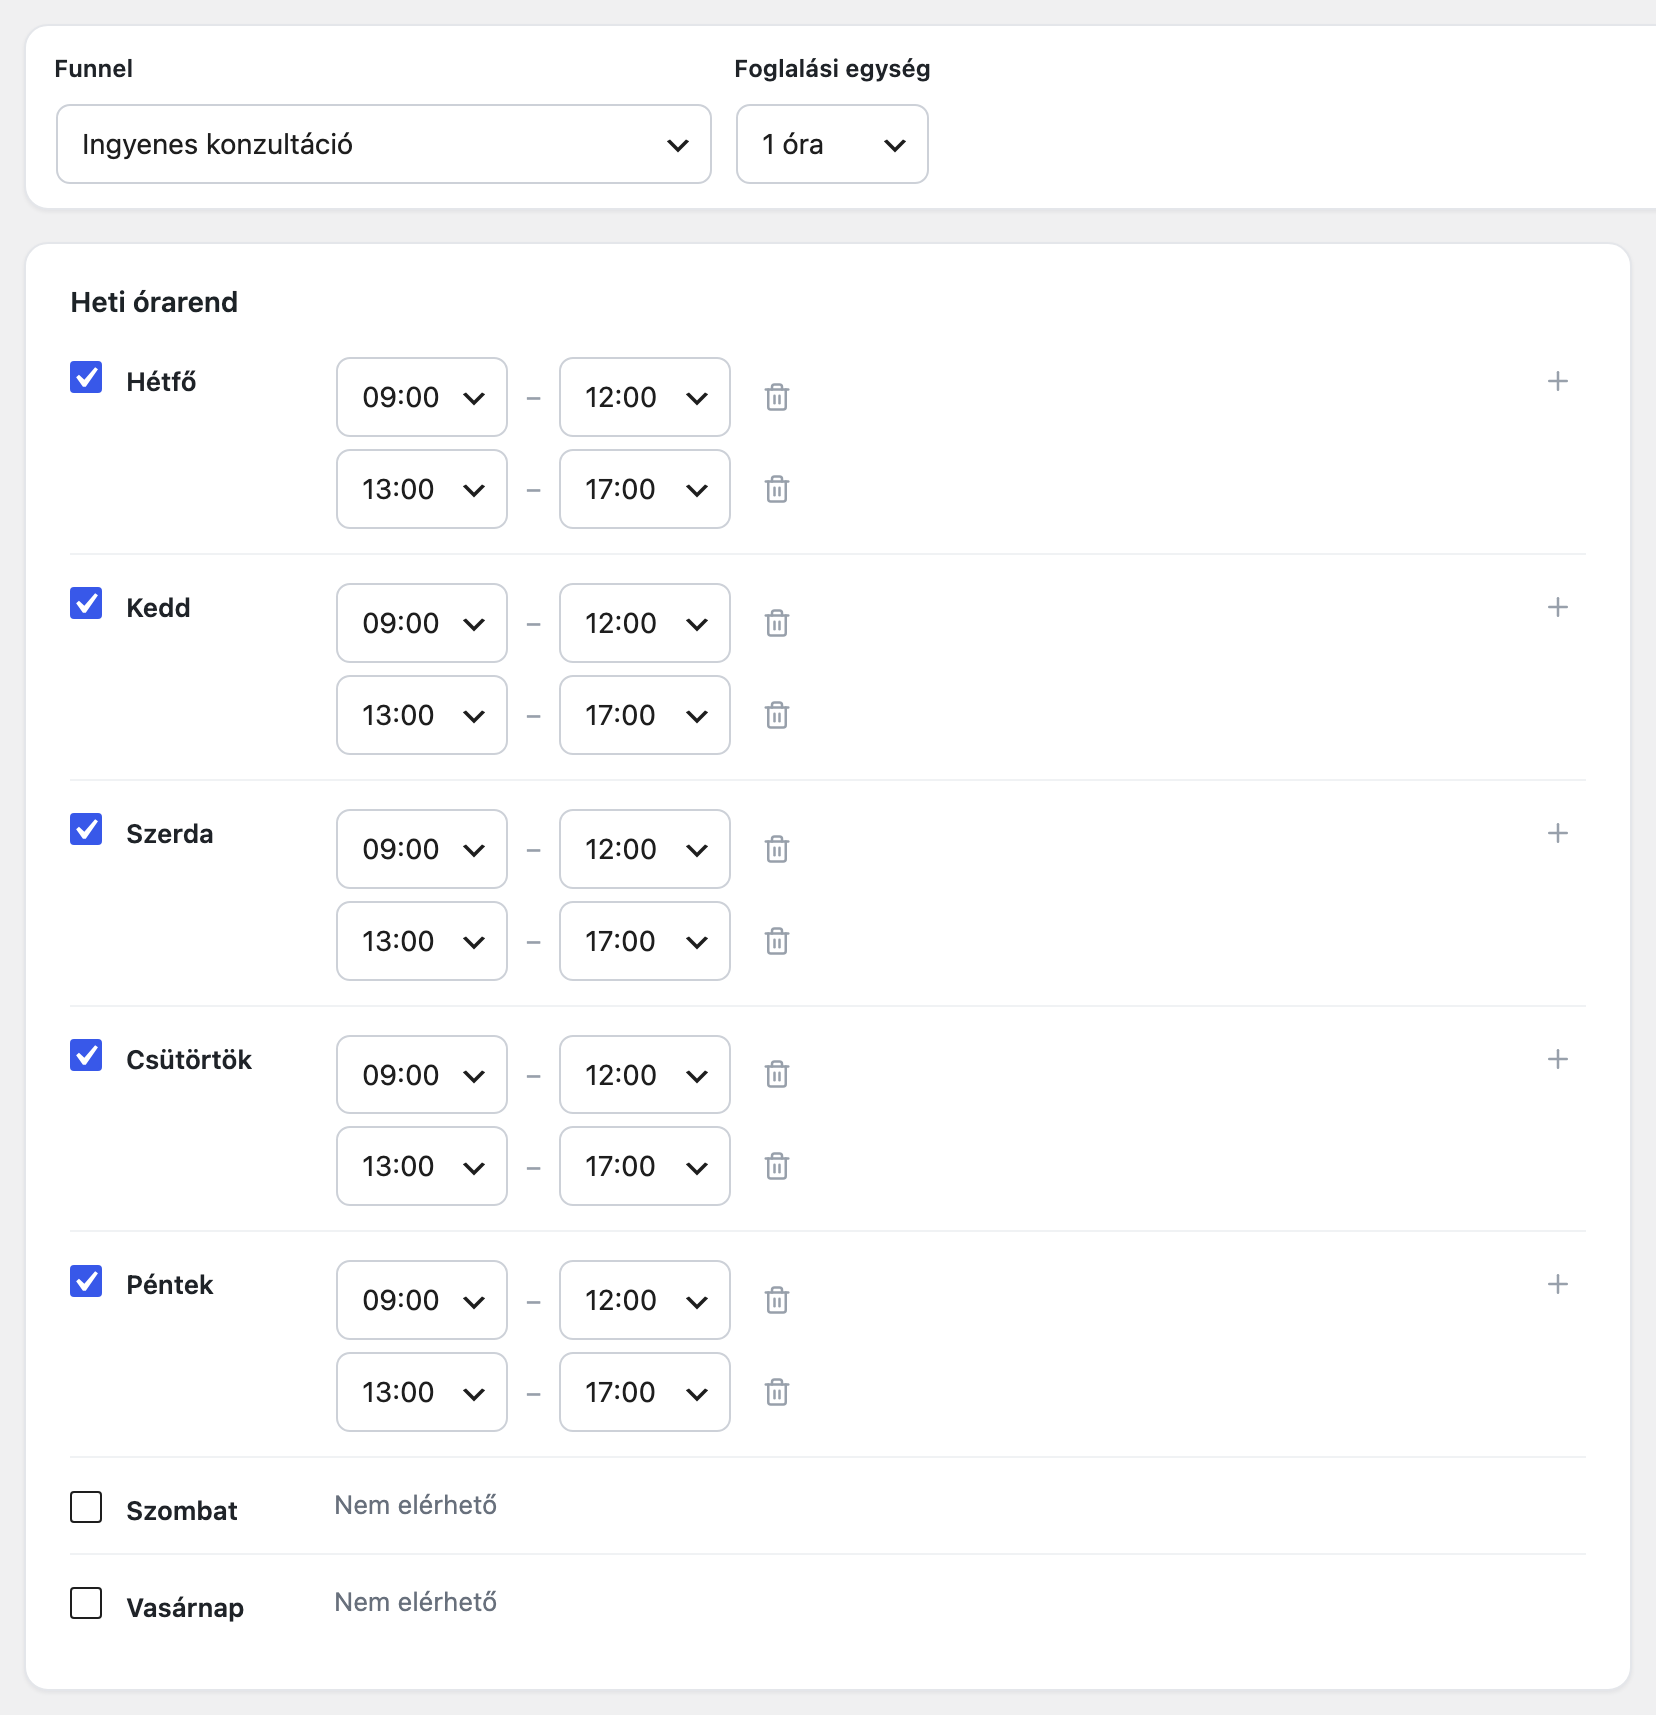Add a new interval for Kedd
This screenshot has height=1715, width=1656.
click(x=1558, y=607)
